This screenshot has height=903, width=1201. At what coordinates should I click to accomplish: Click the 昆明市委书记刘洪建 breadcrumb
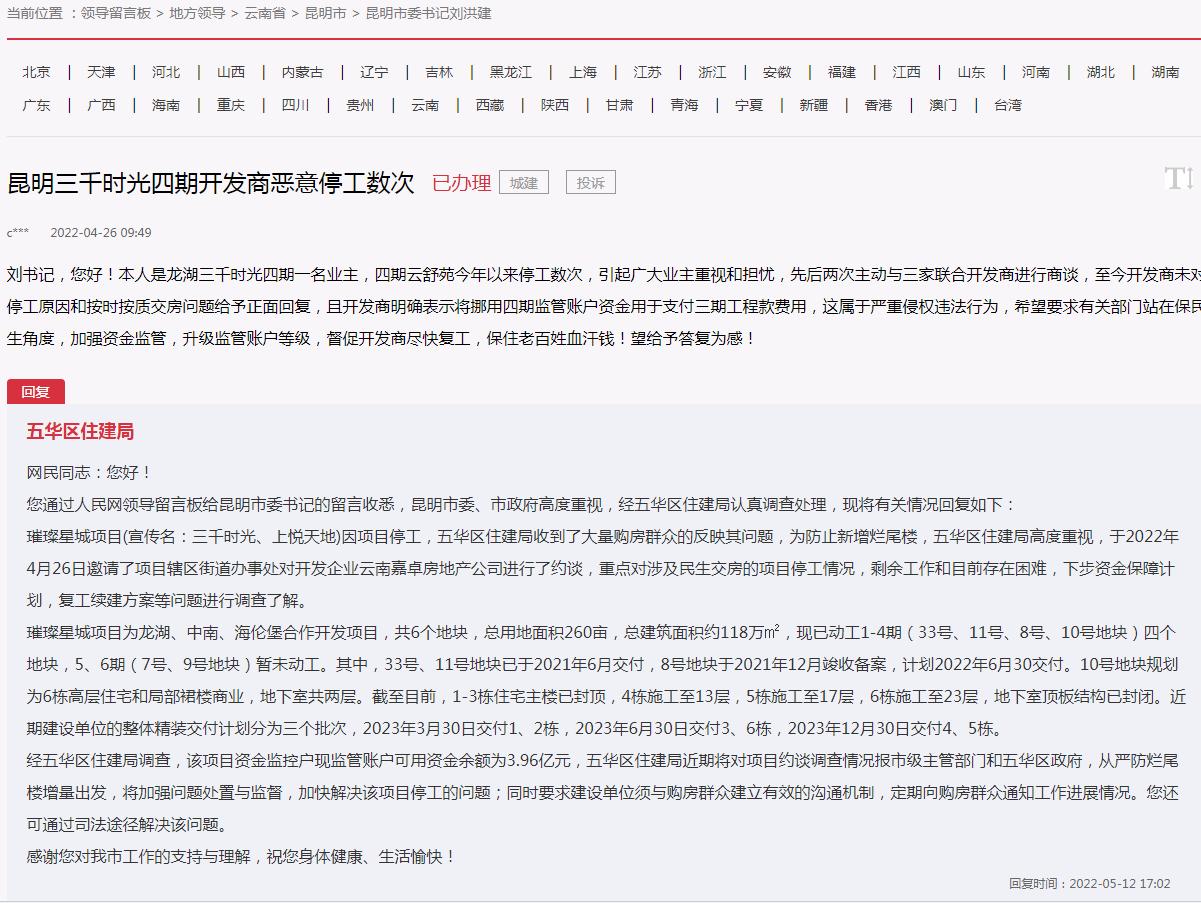(428, 14)
